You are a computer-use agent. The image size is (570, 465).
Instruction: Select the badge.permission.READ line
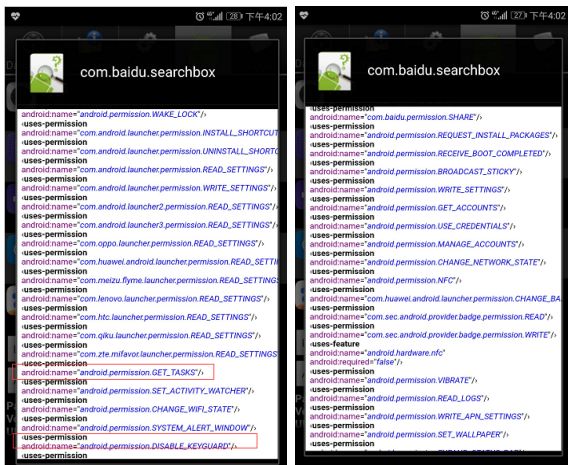click(x=431, y=317)
